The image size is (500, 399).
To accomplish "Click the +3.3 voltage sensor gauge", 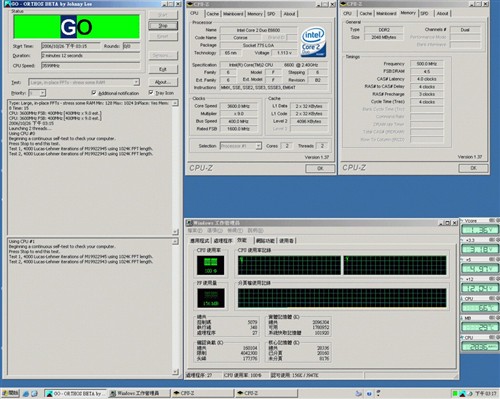I will [479, 249].
